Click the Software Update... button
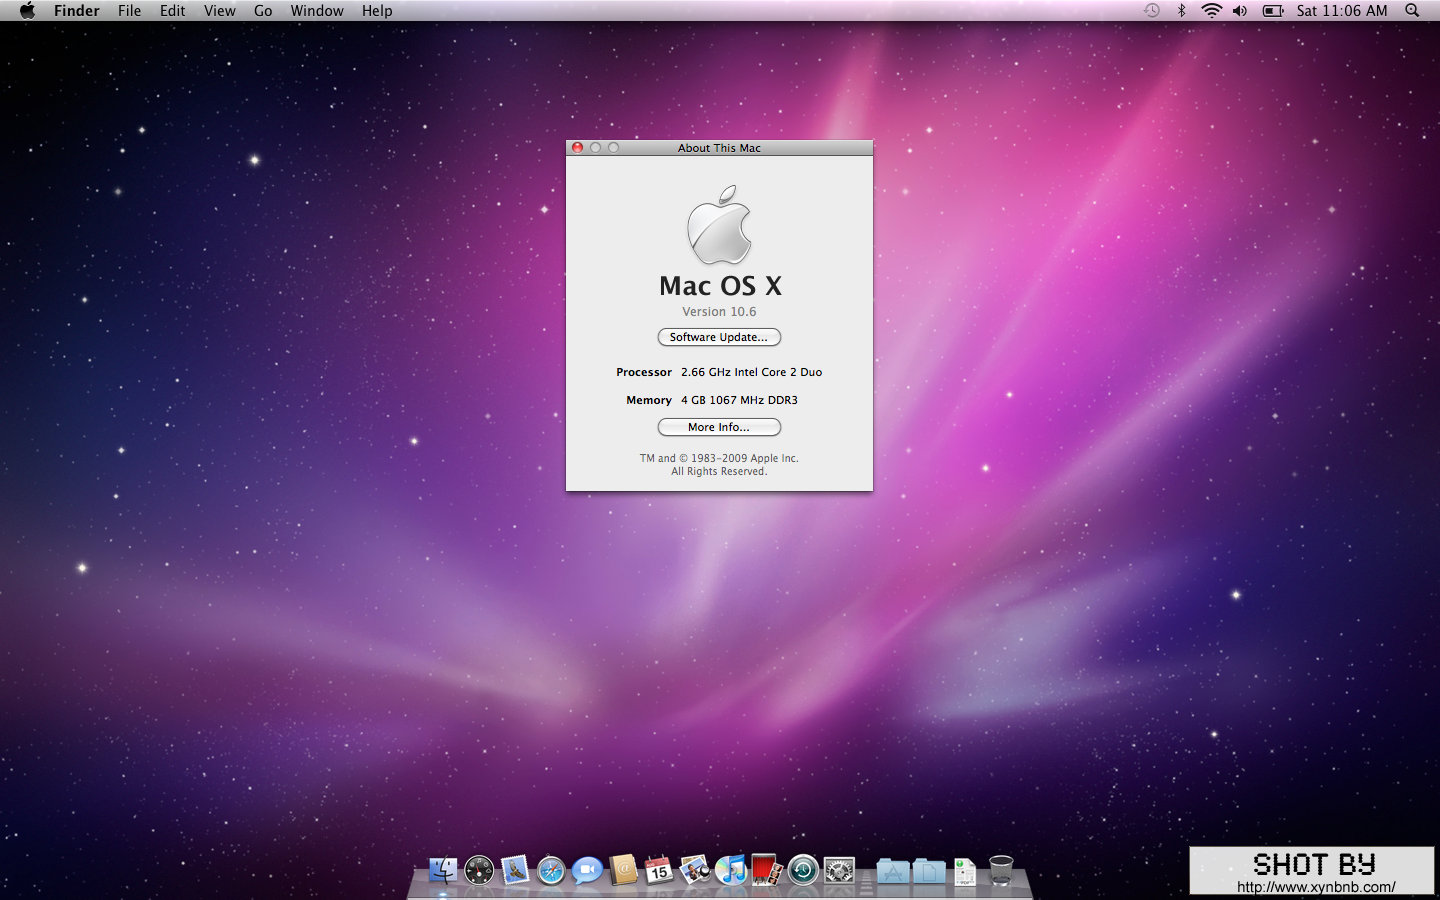 (719, 338)
